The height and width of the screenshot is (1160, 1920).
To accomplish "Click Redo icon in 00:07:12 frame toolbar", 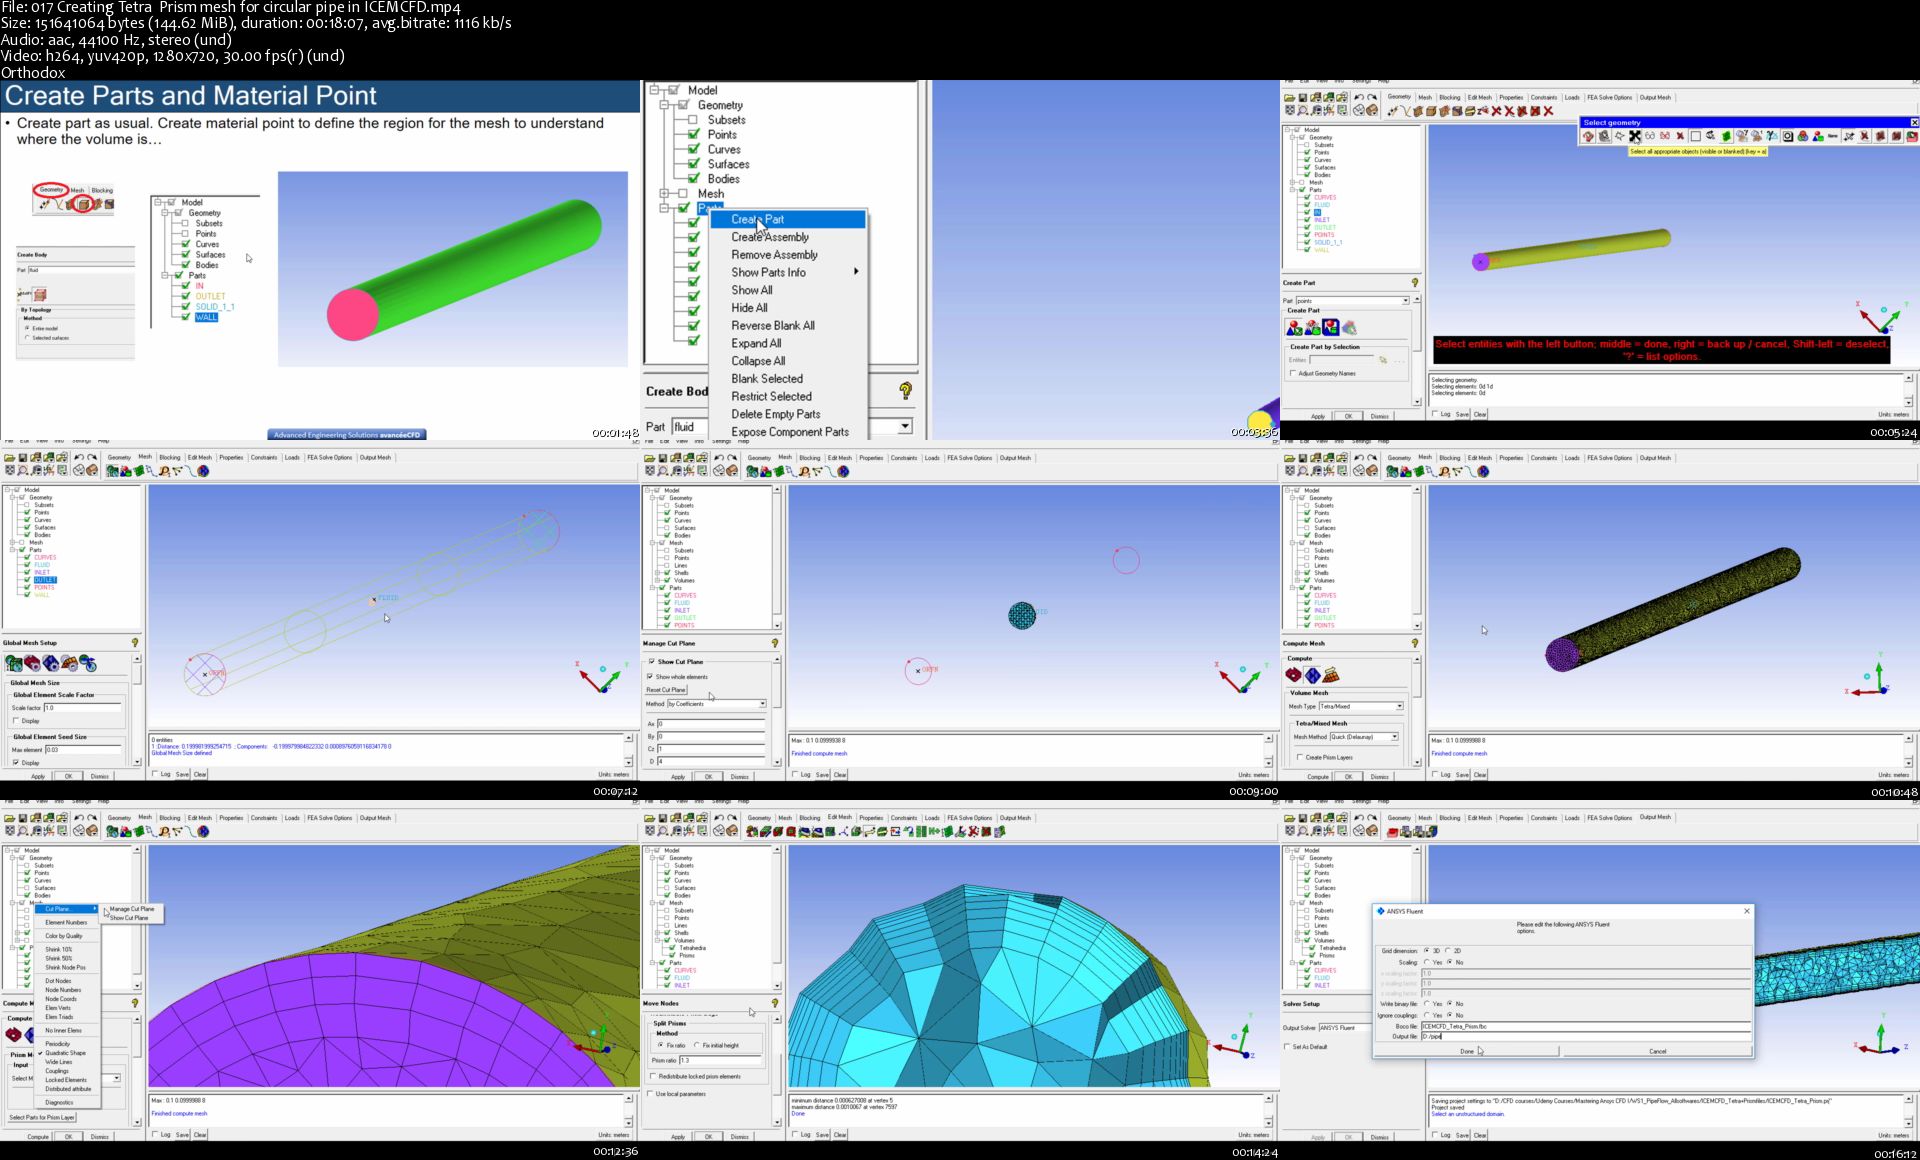I will pyautogui.click(x=92, y=457).
